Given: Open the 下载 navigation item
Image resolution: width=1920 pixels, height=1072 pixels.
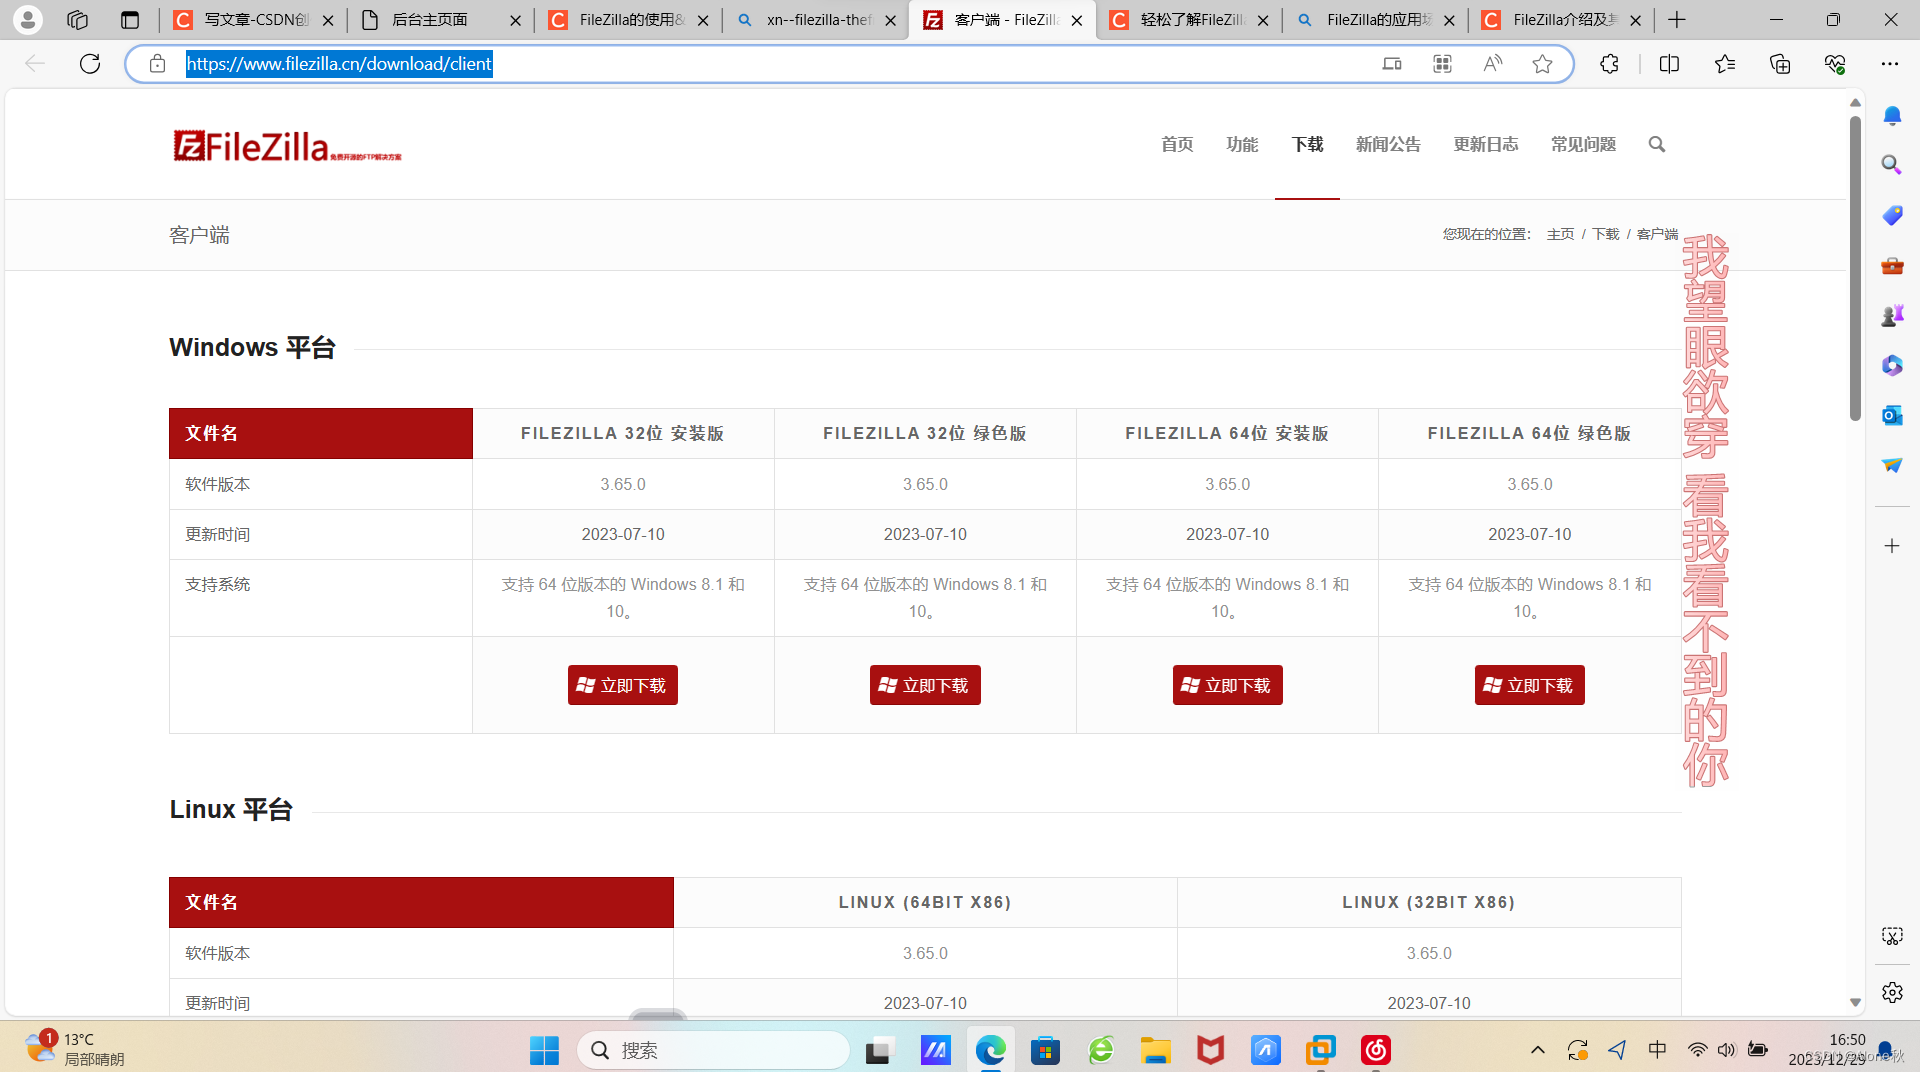Looking at the screenshot, I should pos(1307,144).
